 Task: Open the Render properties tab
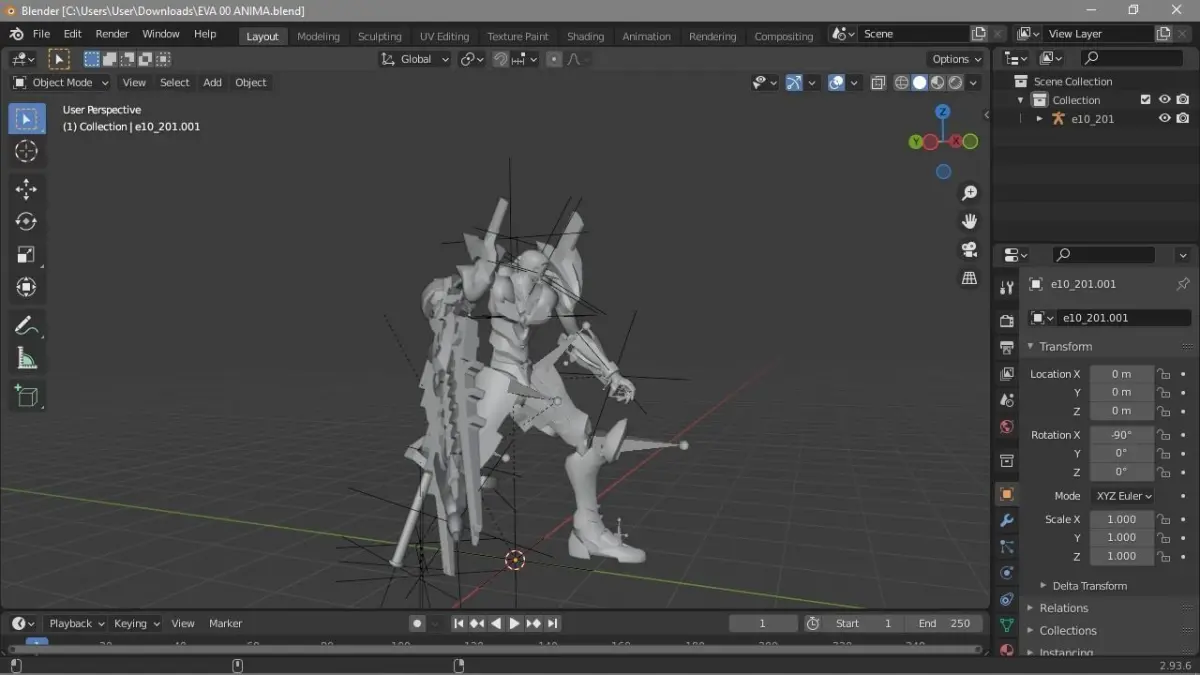coord(1007,321)
